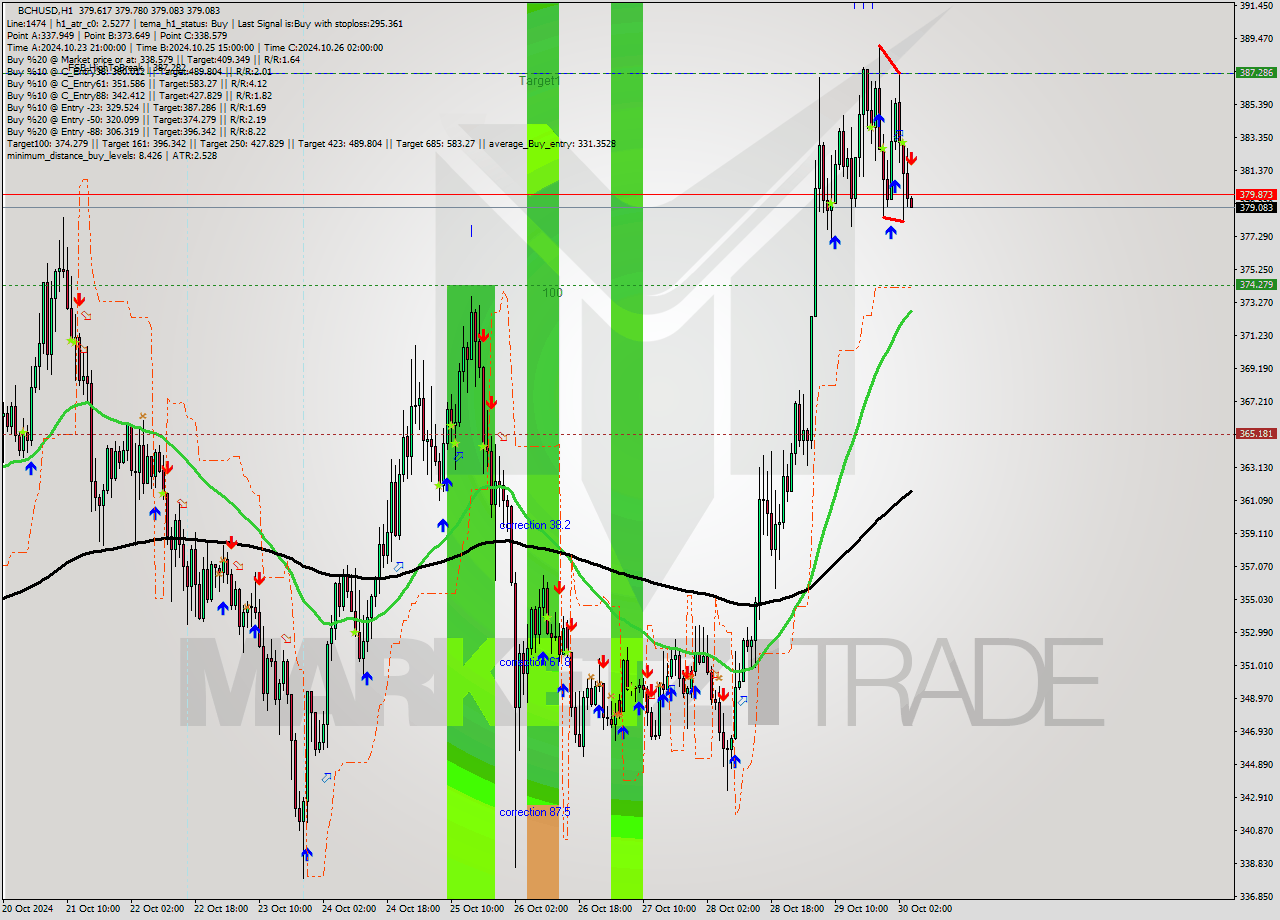Click the '22 Oct 18:00' time label

pyautogui.click(x=220, y=909)
